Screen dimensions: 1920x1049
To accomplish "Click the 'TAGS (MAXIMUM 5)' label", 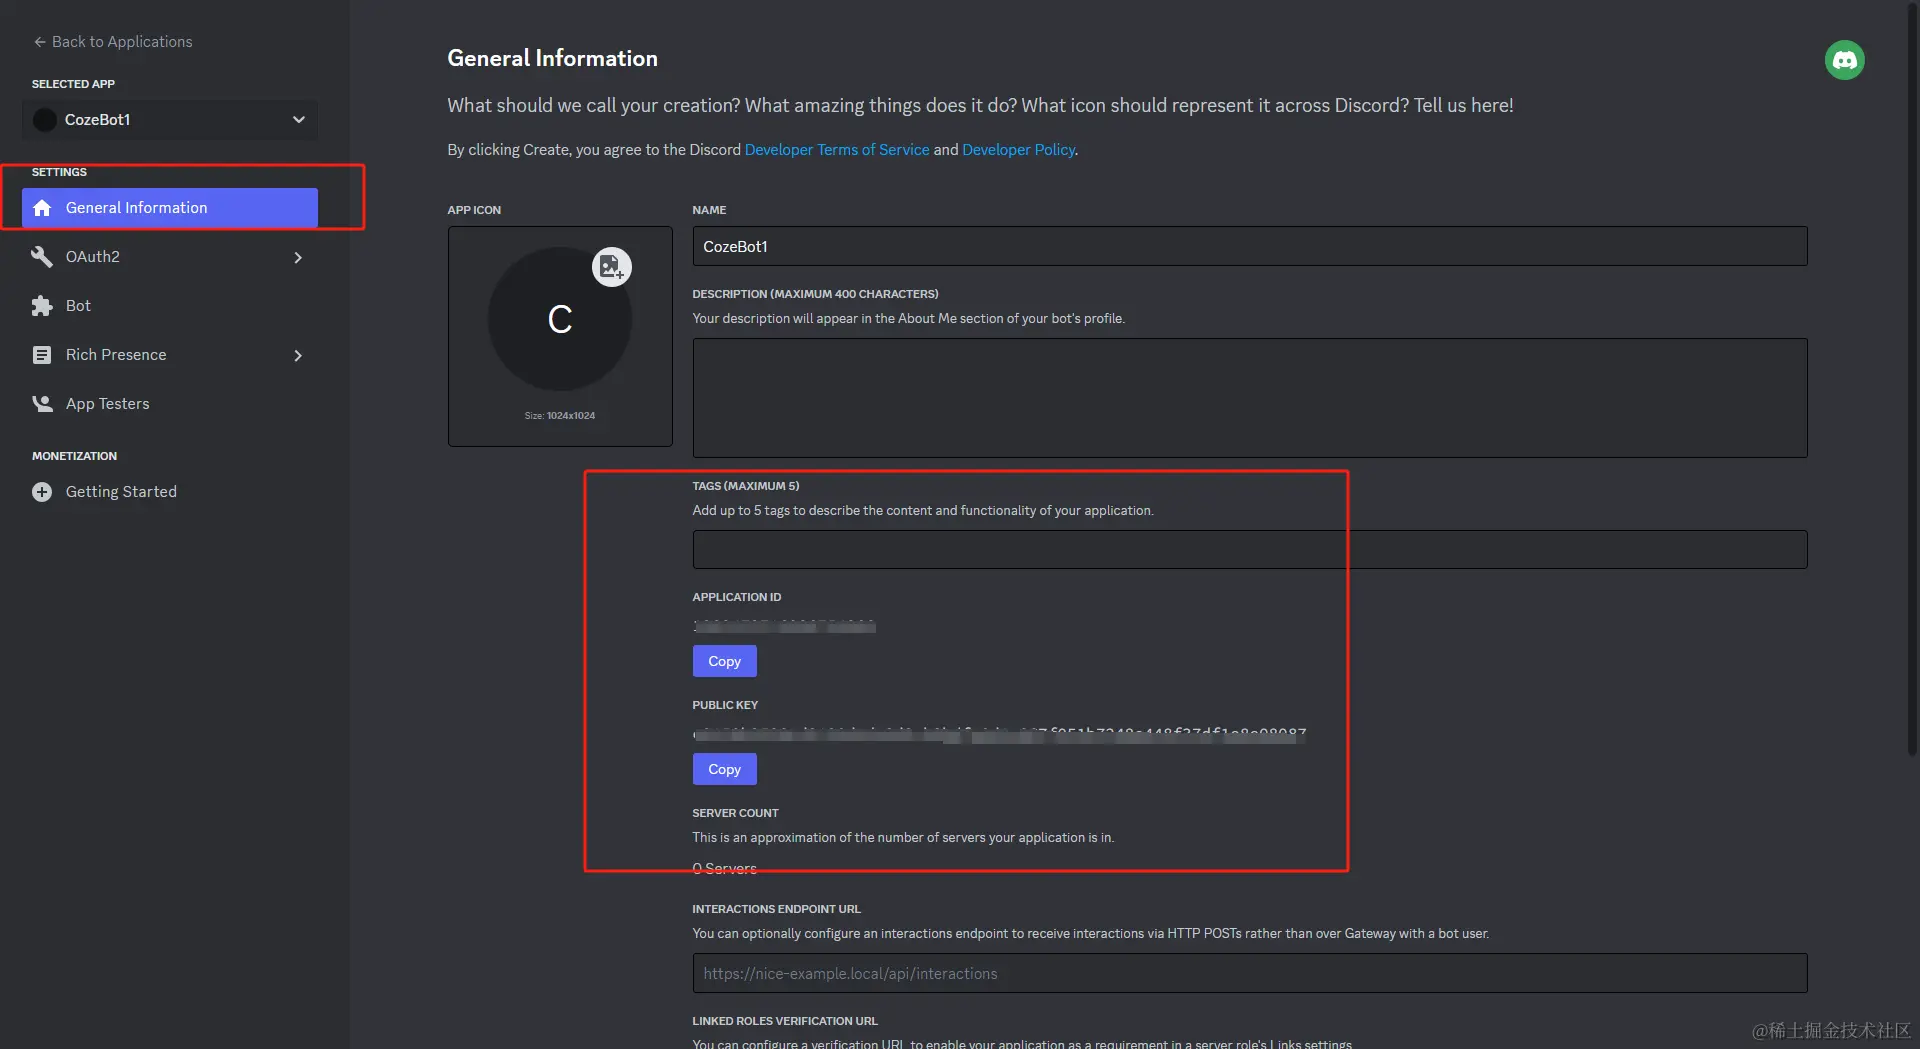I will click(746, 486).
